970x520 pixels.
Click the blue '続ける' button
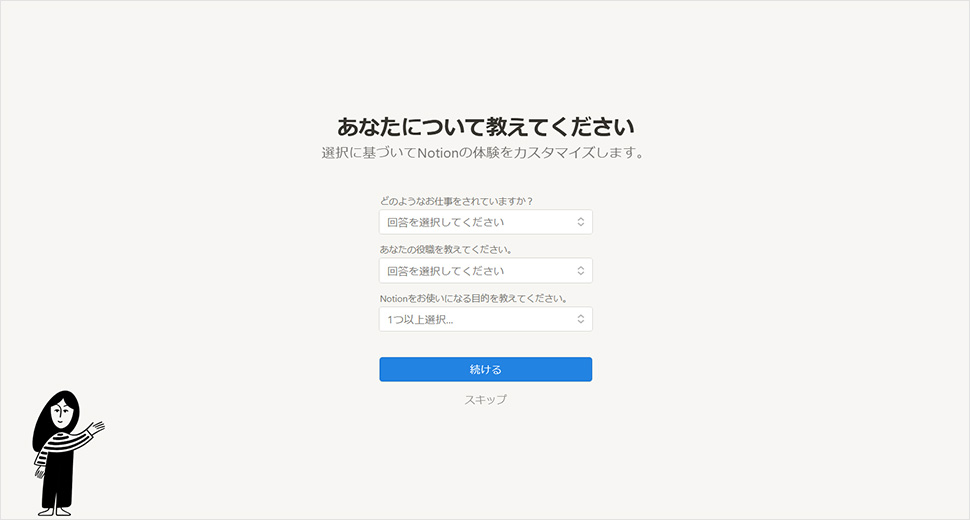tap(486, 369)
